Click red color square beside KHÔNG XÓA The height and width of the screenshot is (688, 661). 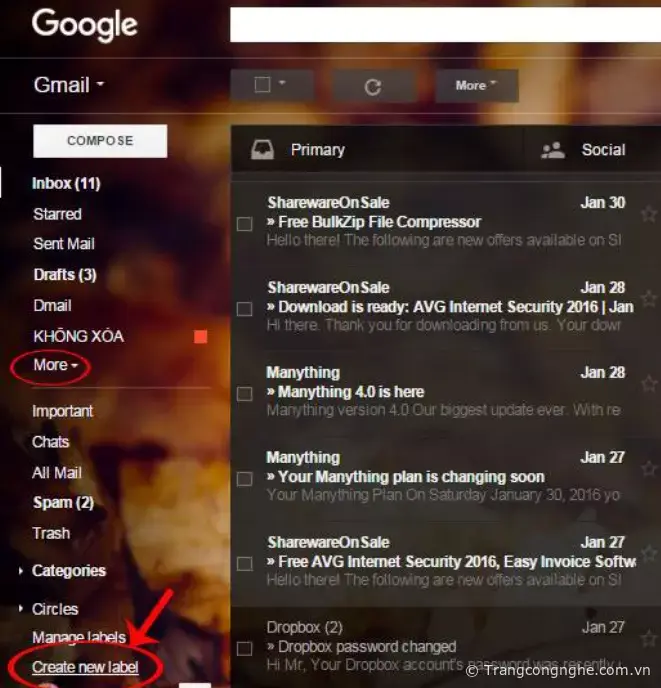(x=200, y=337)
